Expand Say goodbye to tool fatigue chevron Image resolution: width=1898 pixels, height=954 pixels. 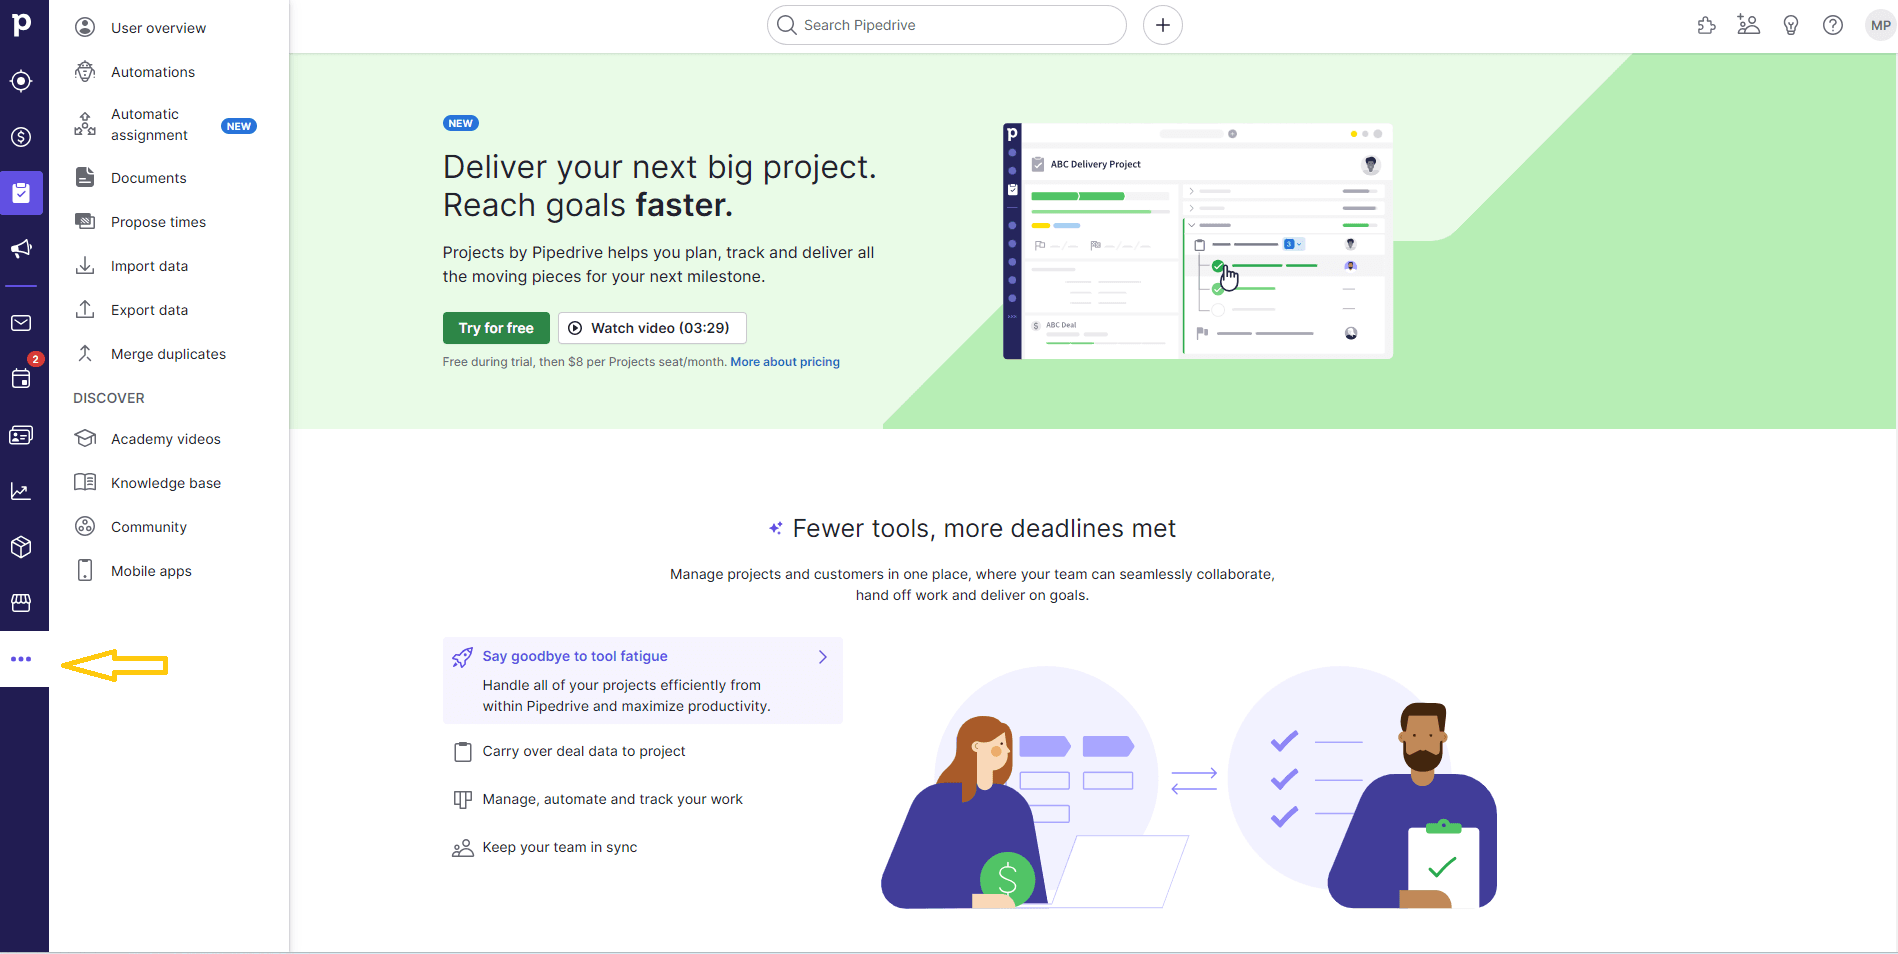pyautogui.click(x=823, y=657)
